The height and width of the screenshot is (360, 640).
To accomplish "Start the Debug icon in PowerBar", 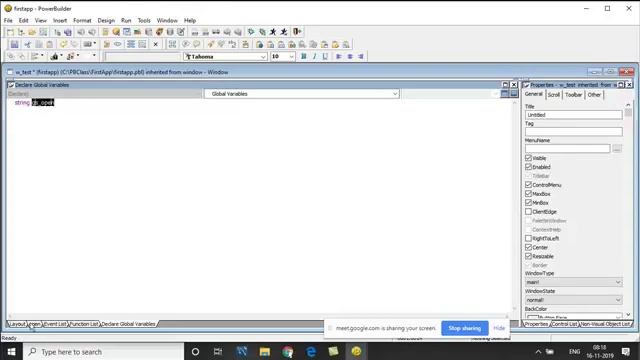I will [x=251, y=32].
